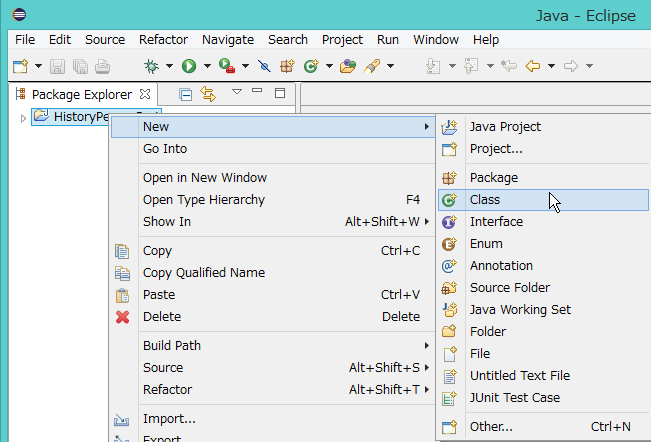Open the Run menu
Viewport: 651px width, 442px height.
(388, 40)
